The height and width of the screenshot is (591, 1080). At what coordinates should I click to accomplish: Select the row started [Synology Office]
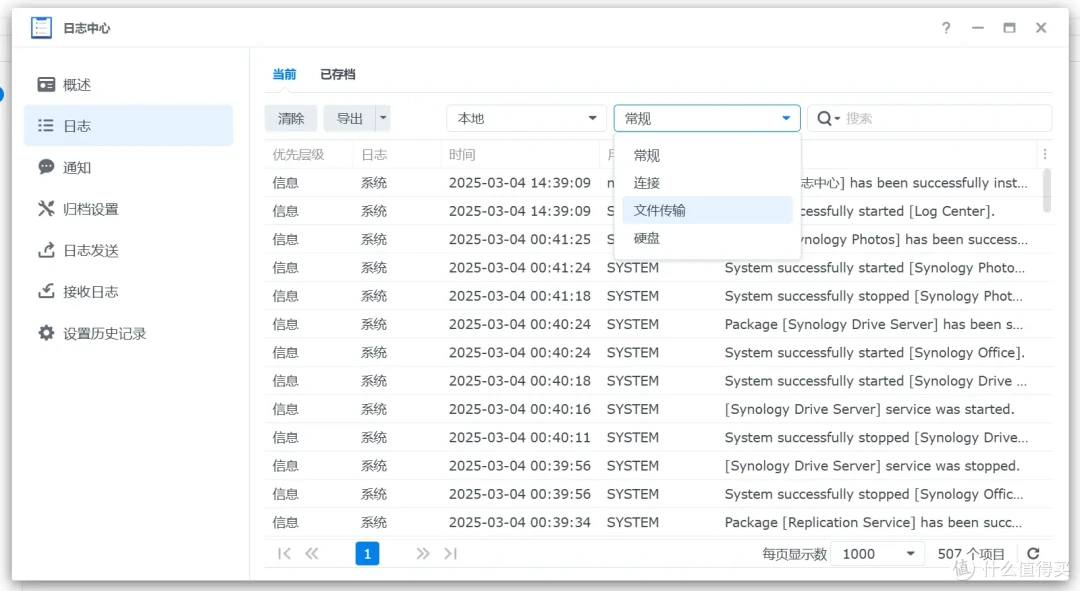point(658,353)
